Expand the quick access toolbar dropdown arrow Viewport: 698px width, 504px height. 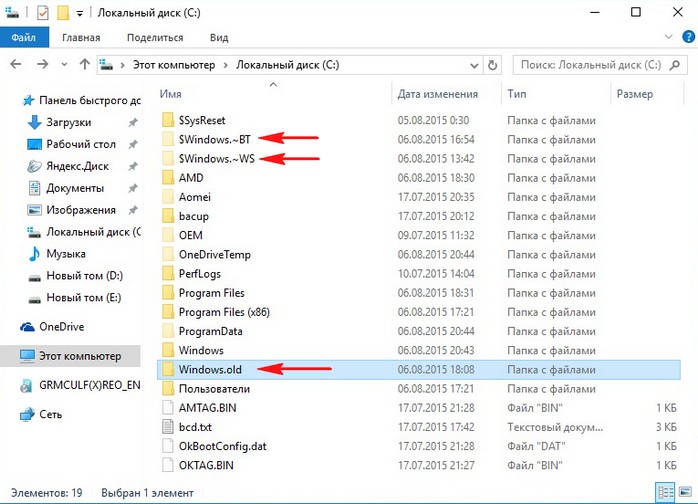(x=79, y=13)
